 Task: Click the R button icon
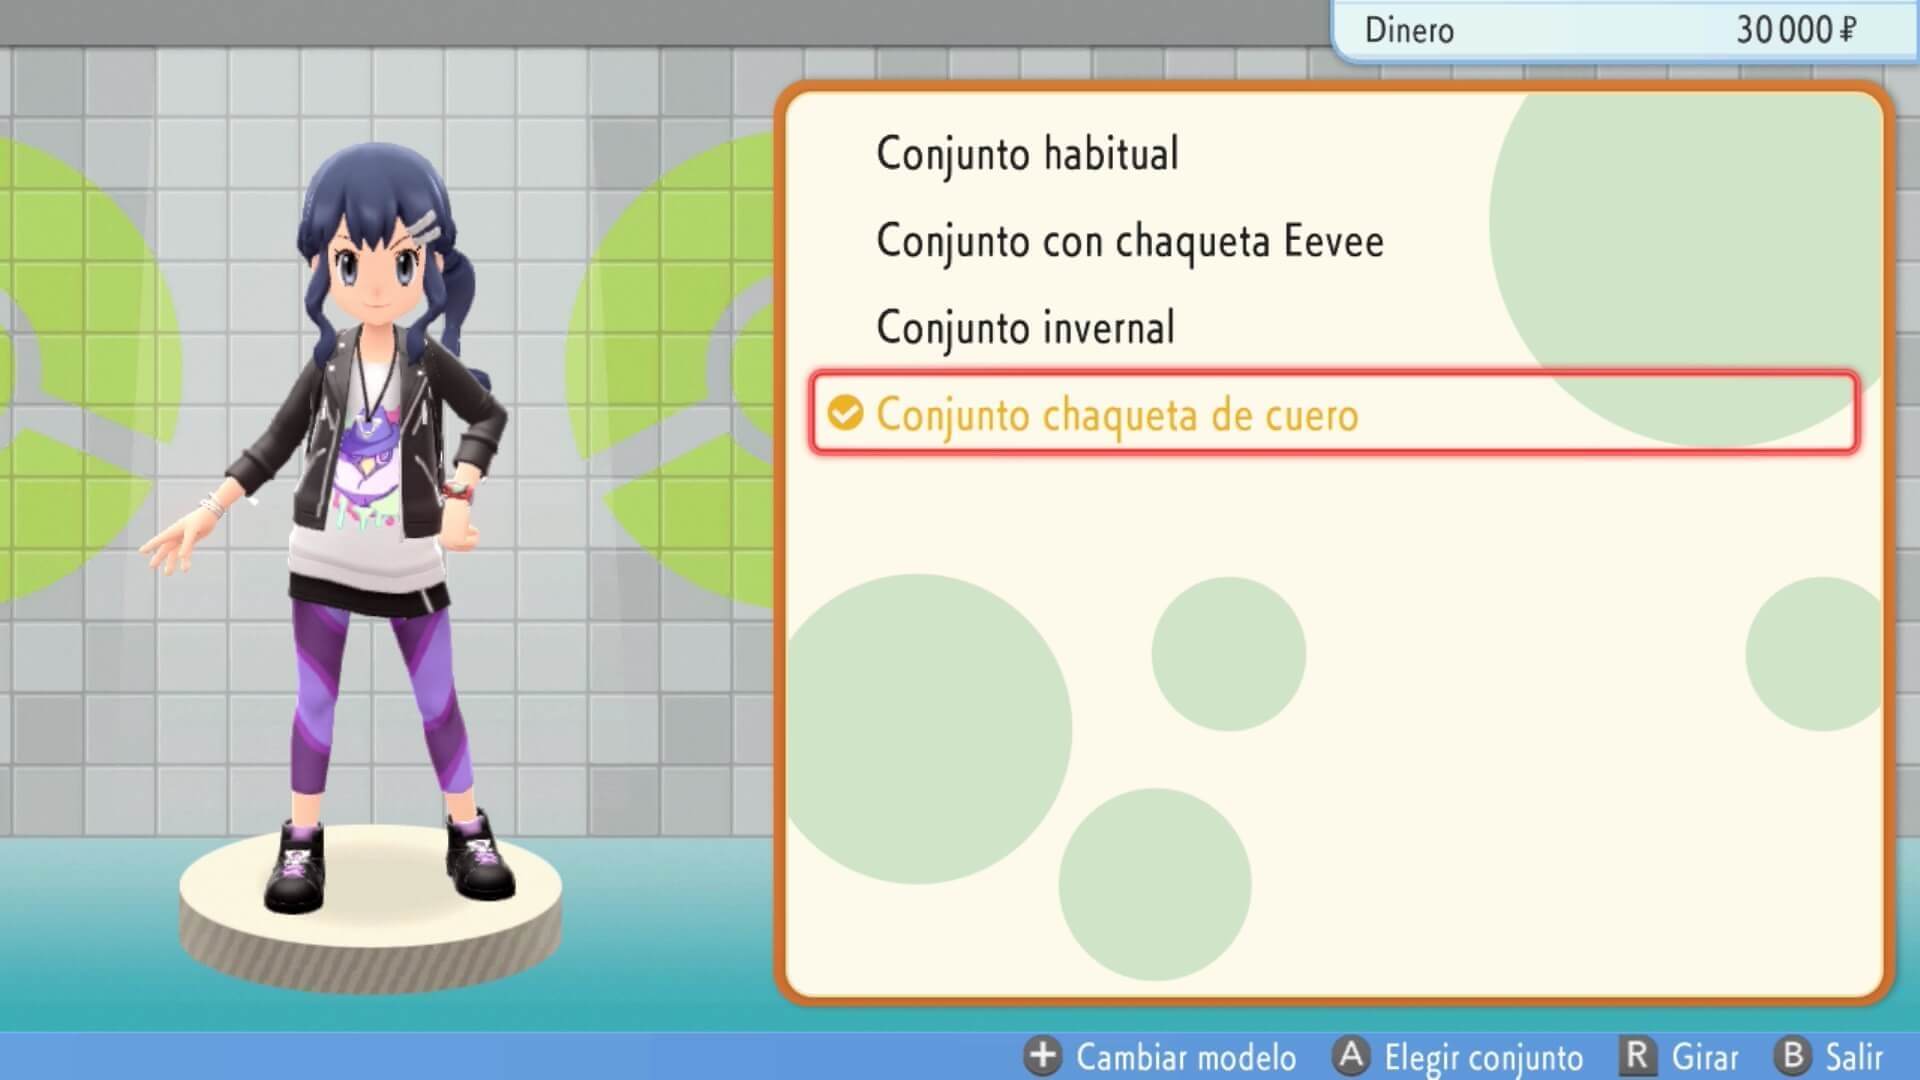pyautogui.click(x=1637, y=1056)
